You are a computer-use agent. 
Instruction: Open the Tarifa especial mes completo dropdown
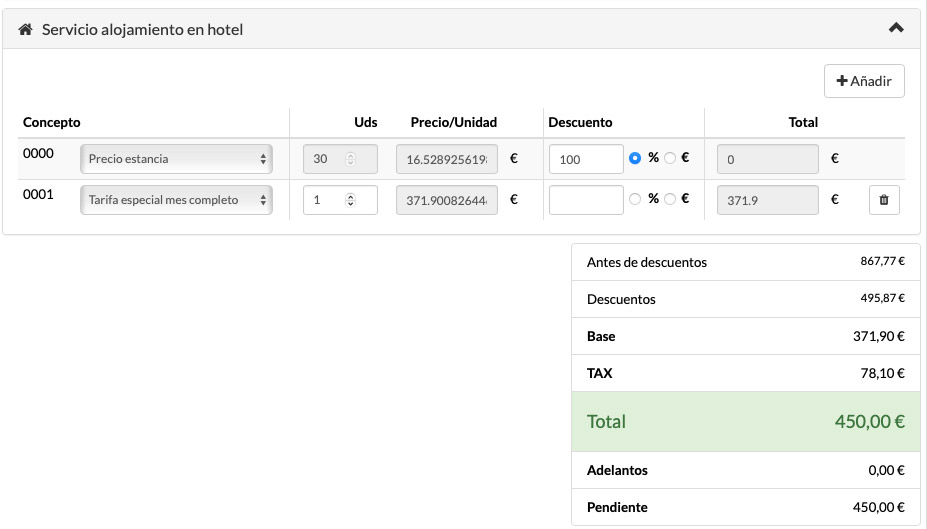click(x=176, y=200)
